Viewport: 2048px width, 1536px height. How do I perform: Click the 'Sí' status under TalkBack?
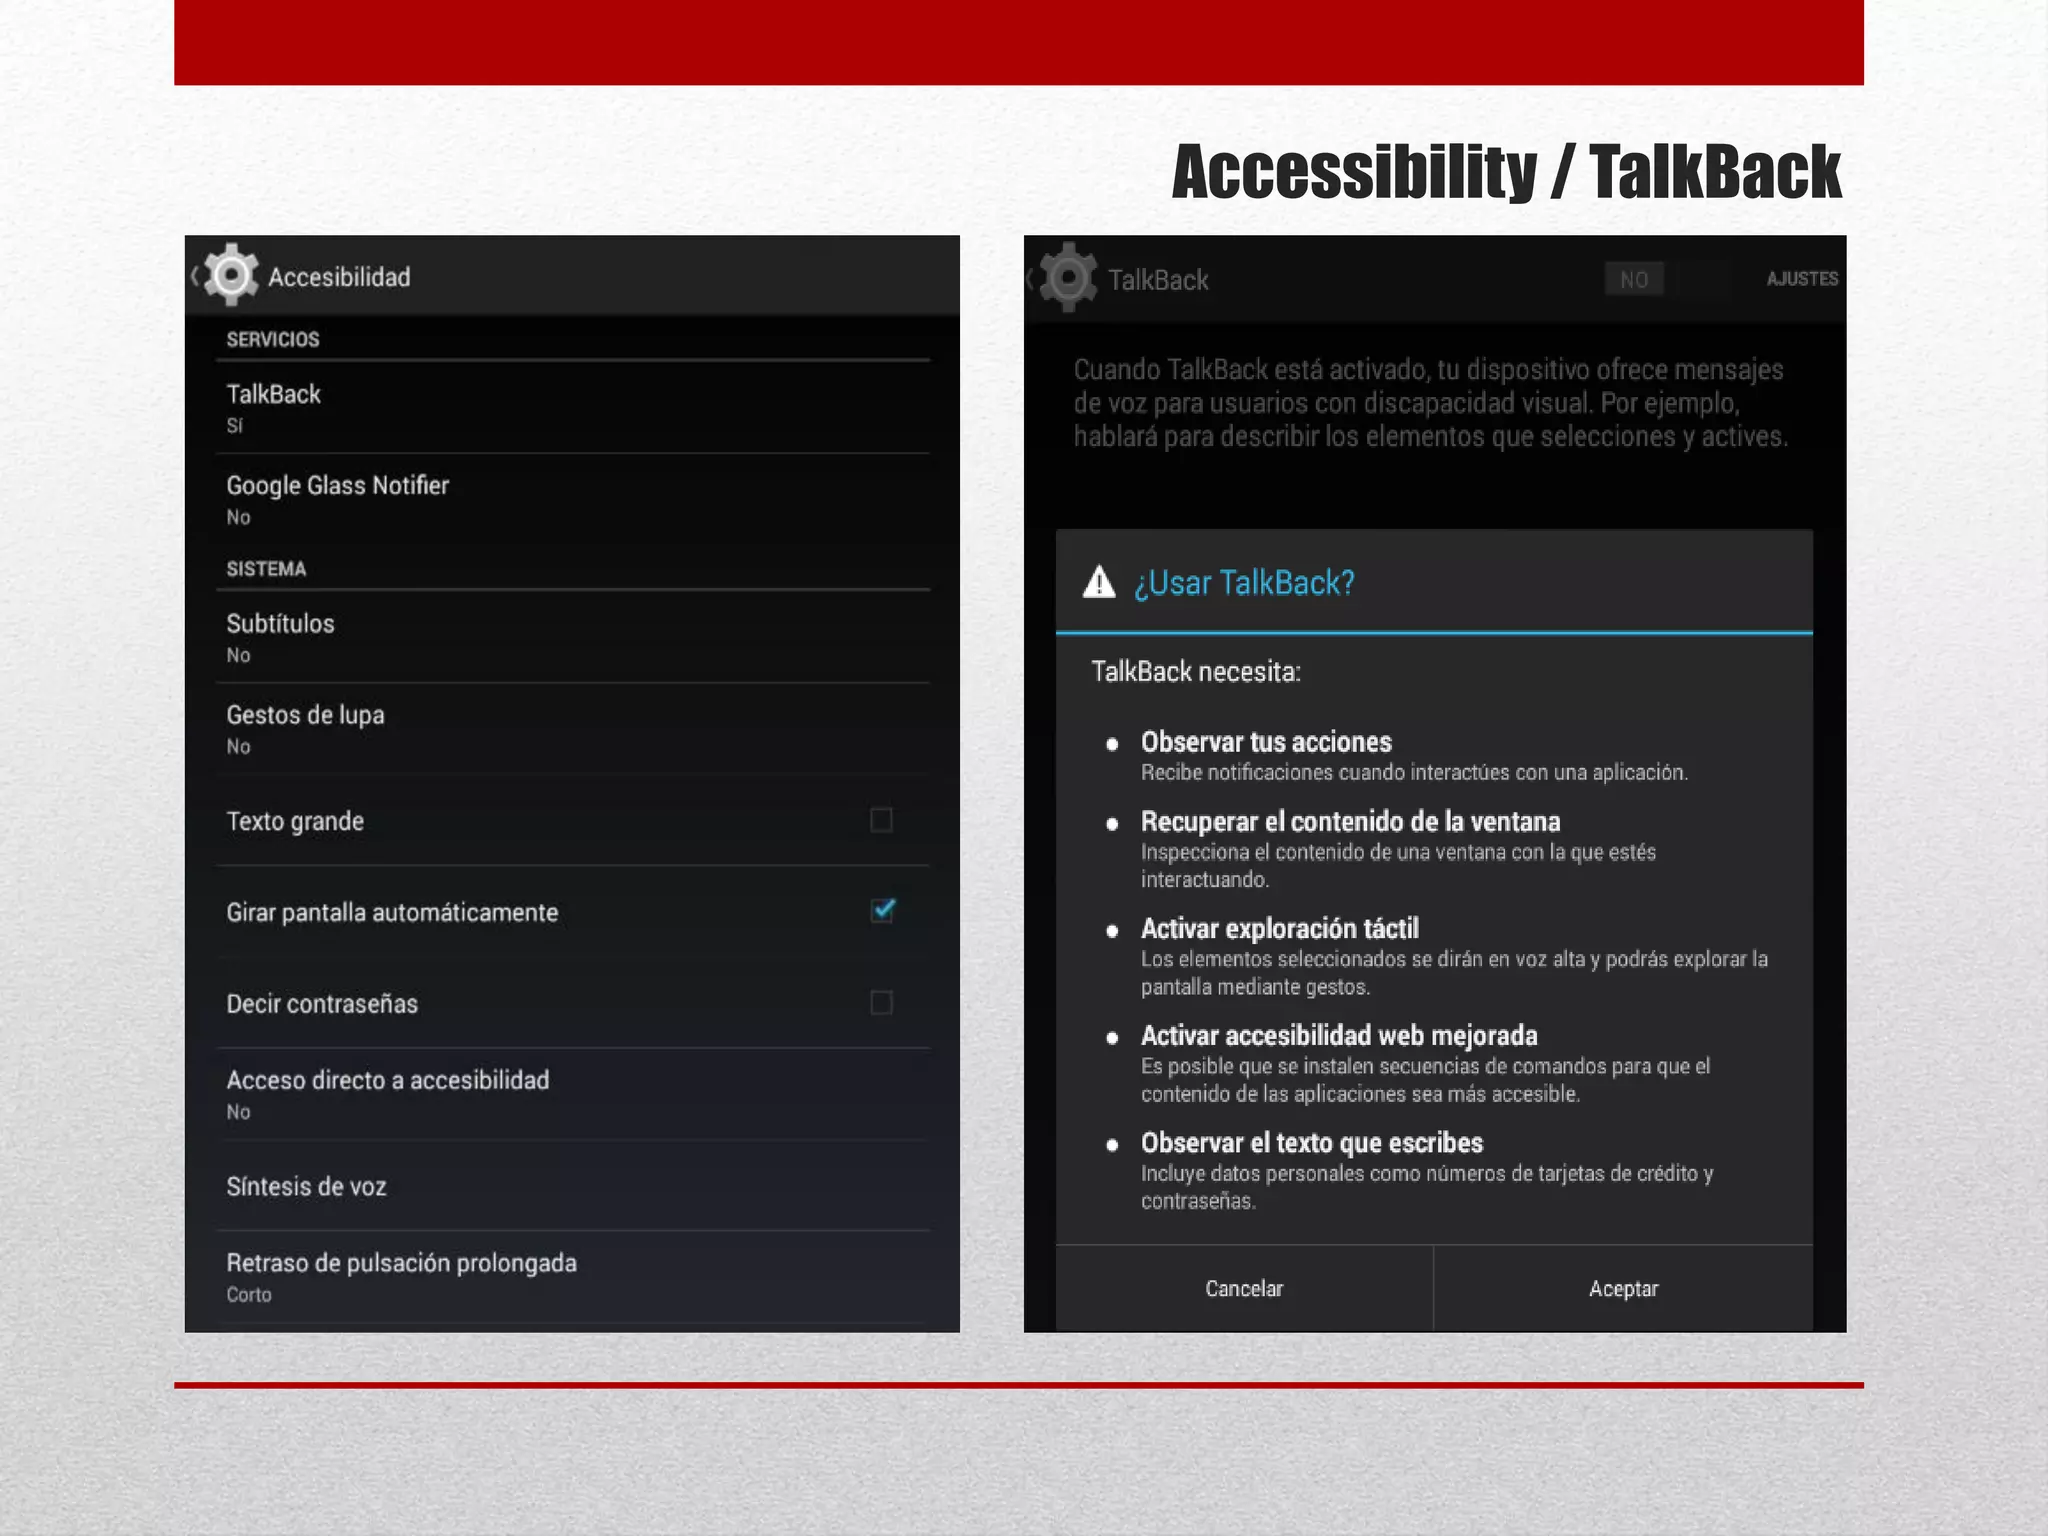(234, 426)
